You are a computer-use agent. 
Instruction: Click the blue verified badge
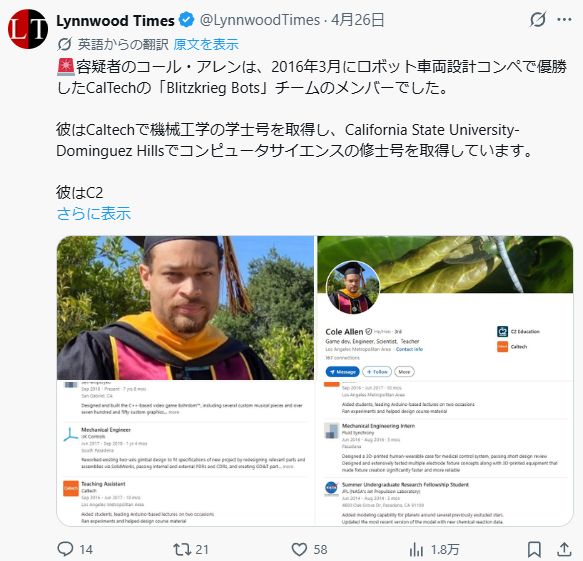[186, 20]
